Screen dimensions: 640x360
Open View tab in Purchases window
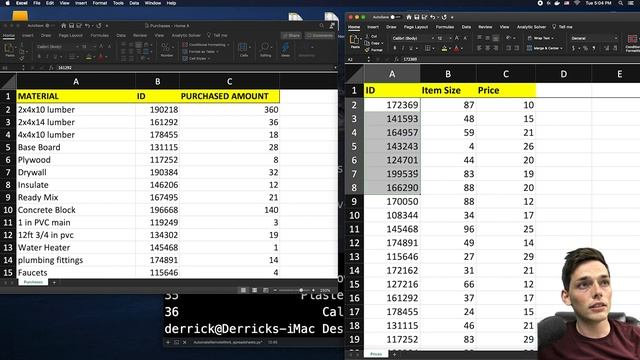pyautogui.click(x=159, y=36)
